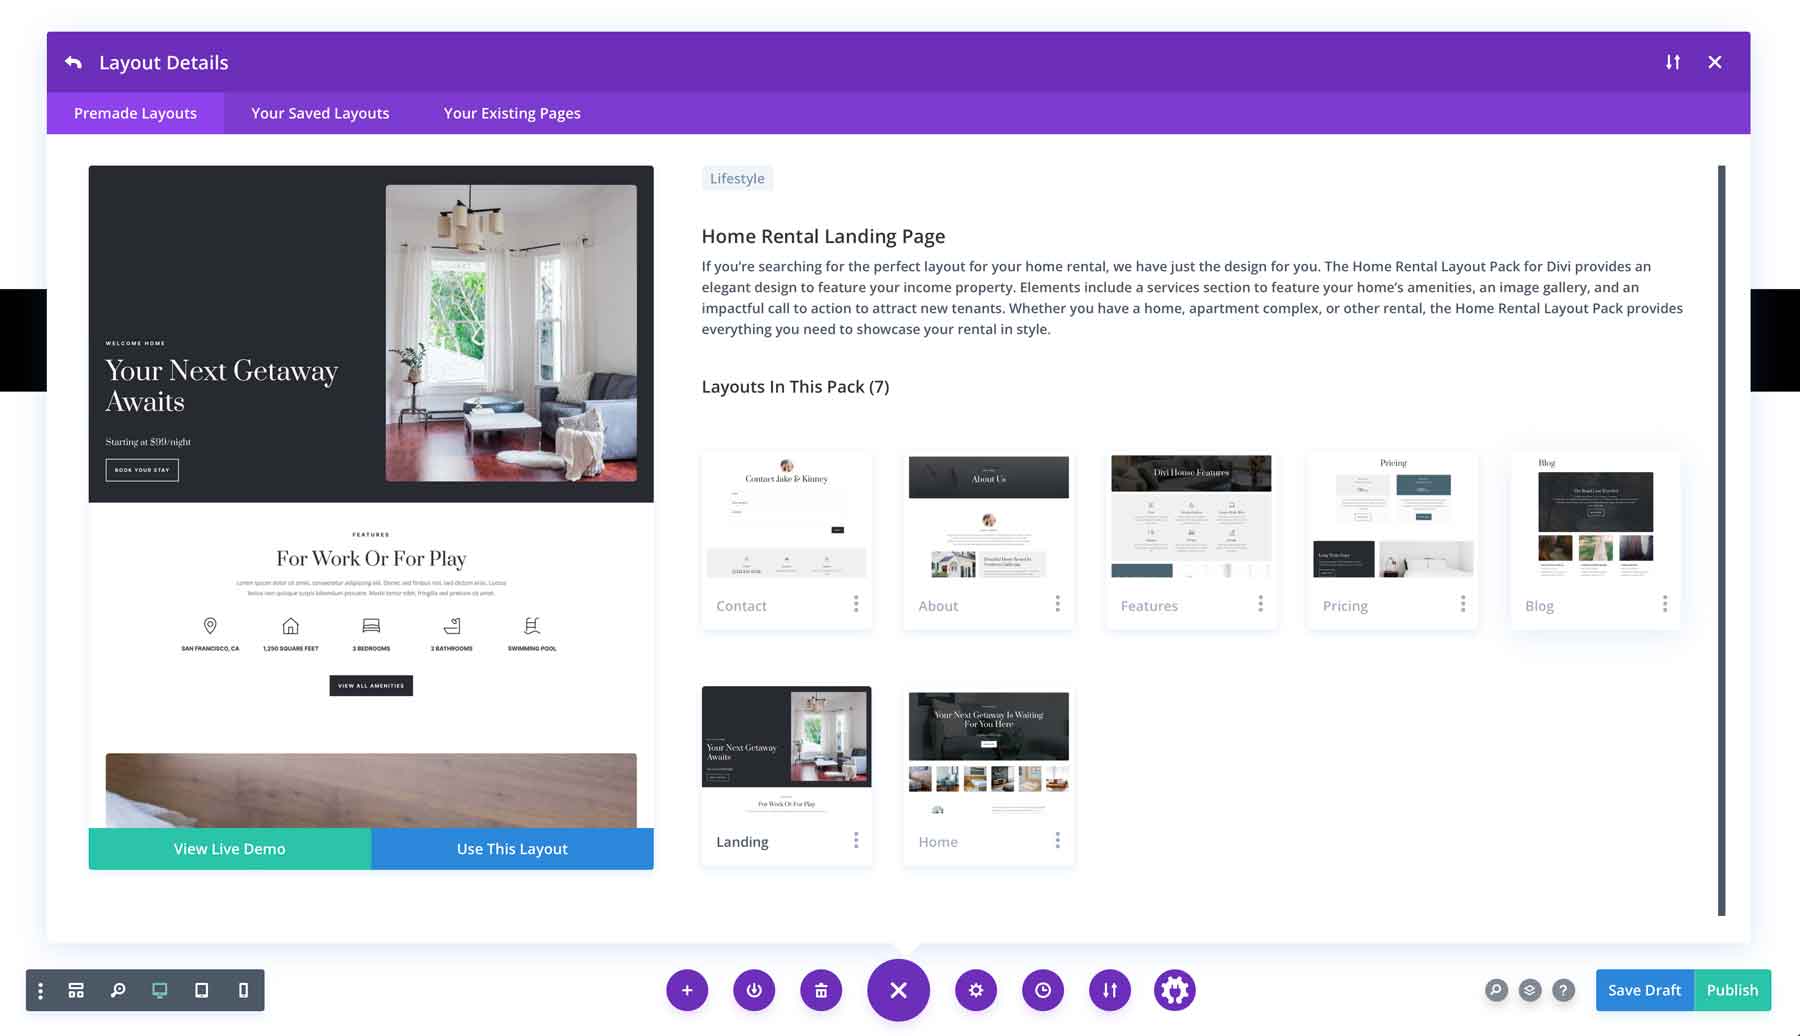Open the editing history clock icon
Screen dimensions: 1800x1036
coord(1043,990)
